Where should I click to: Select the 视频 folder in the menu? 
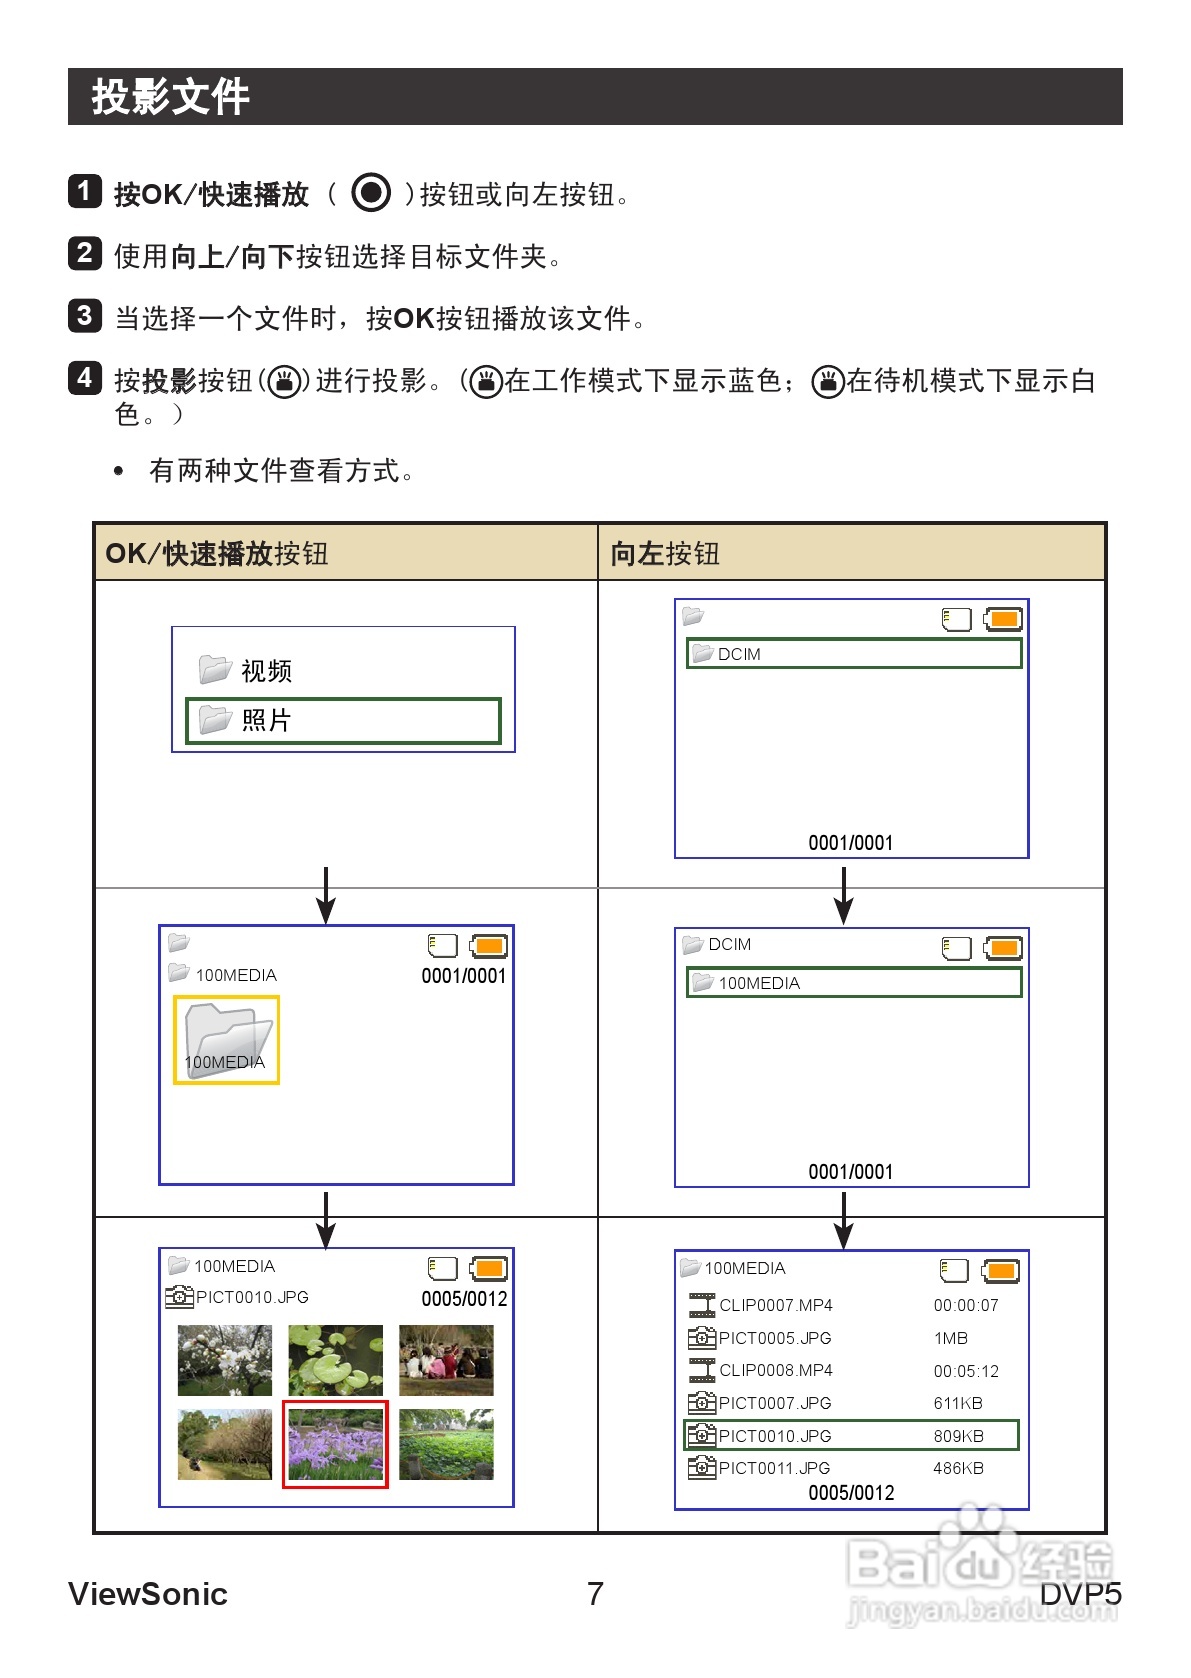[245, 670]
